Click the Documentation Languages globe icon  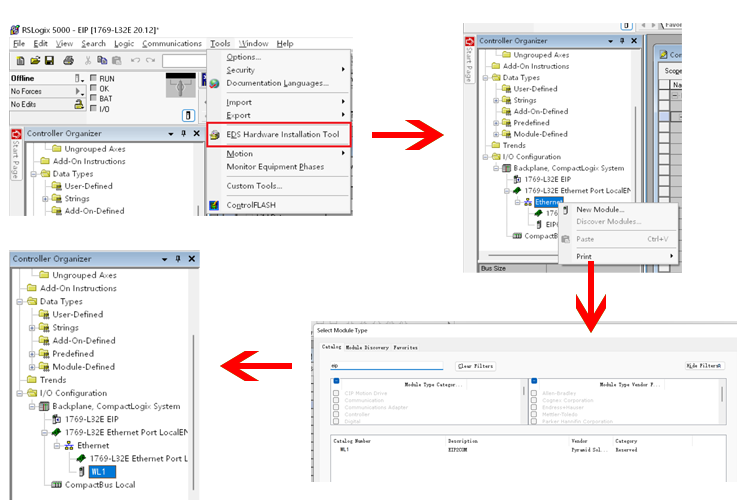click(214, 83)
